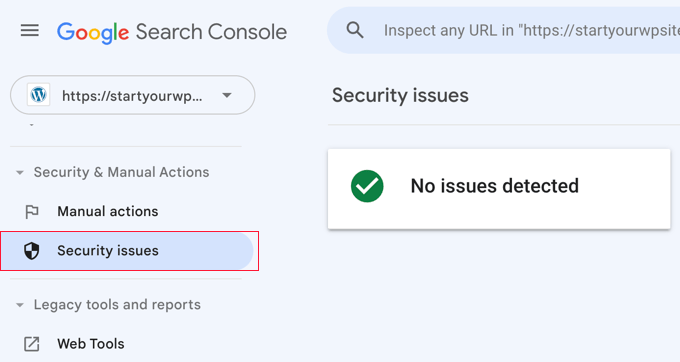680x362 pixels.
Task: Click the WordPress property icon
Action: click(x=39, y=95)
